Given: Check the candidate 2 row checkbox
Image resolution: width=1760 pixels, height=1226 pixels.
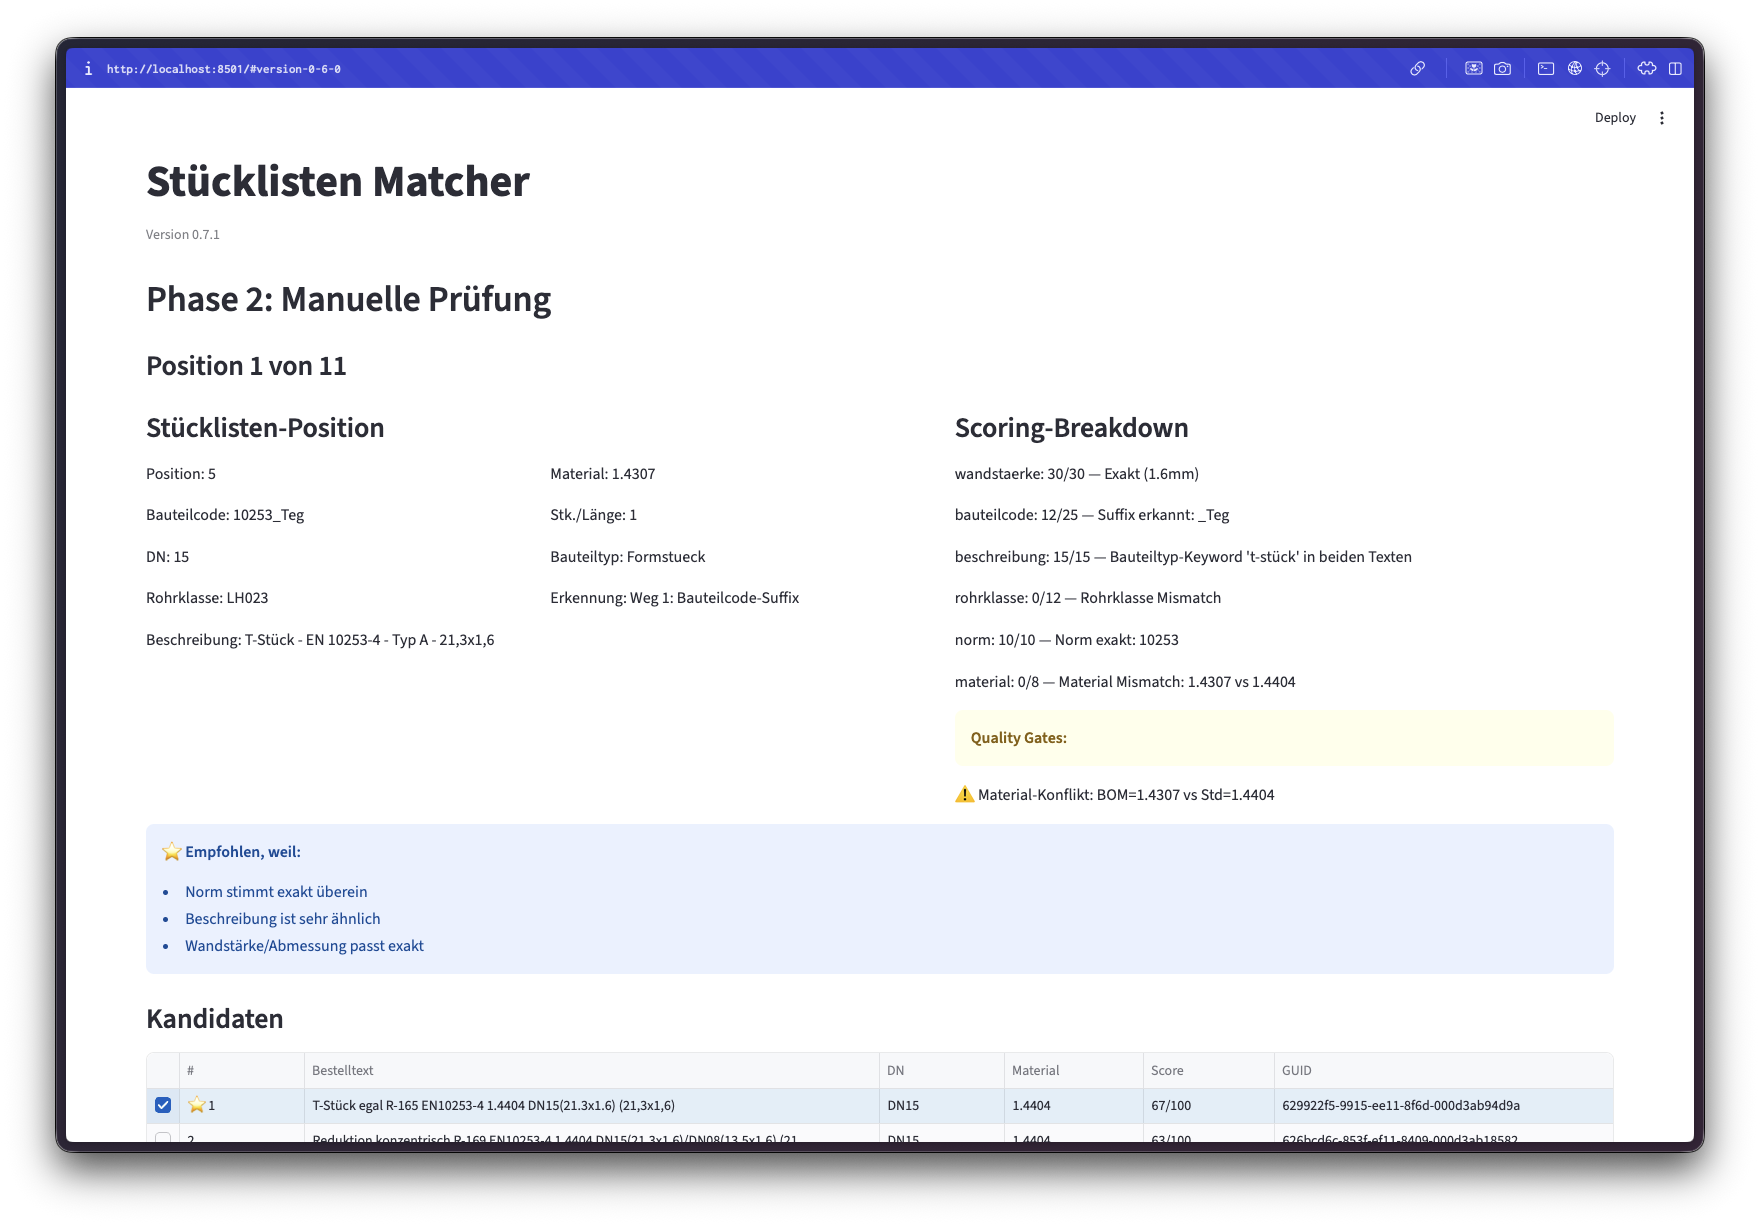Looking at the screenshot, I should (x=163, y=1137).
